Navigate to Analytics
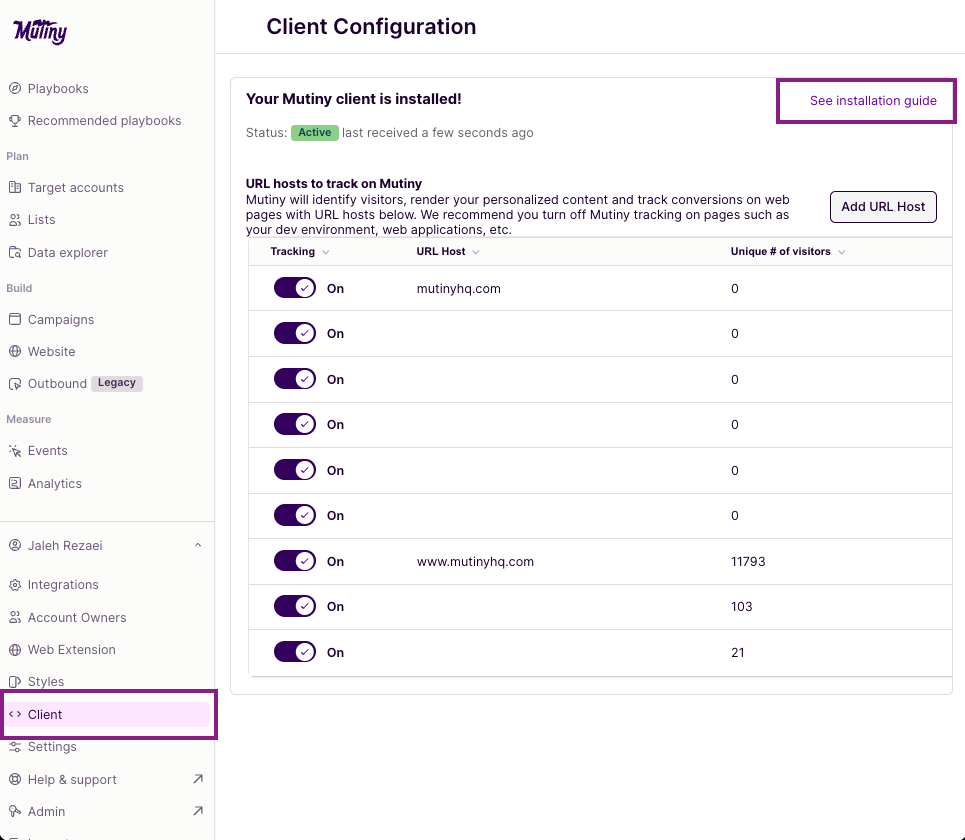Screen dimensions: 965x840 tap(55, 484)
